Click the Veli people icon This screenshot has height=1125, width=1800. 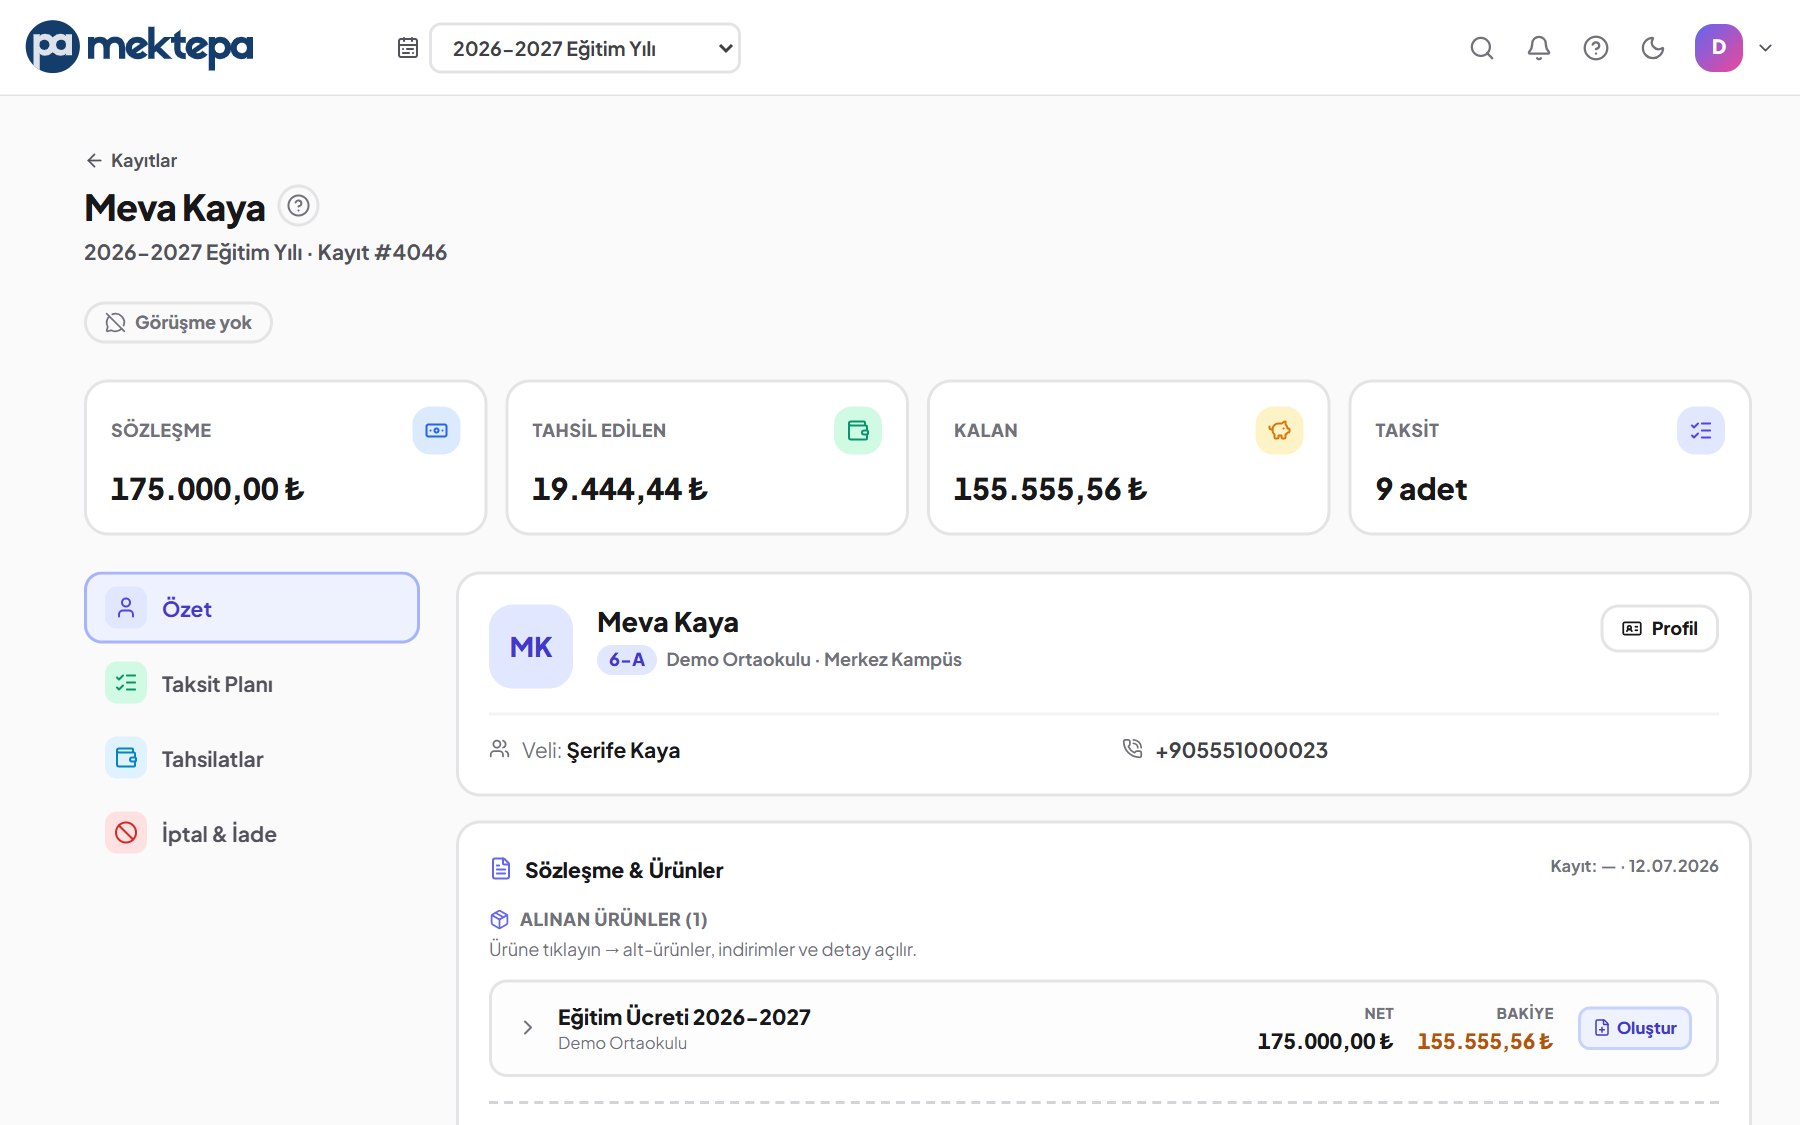pos(500,749)
